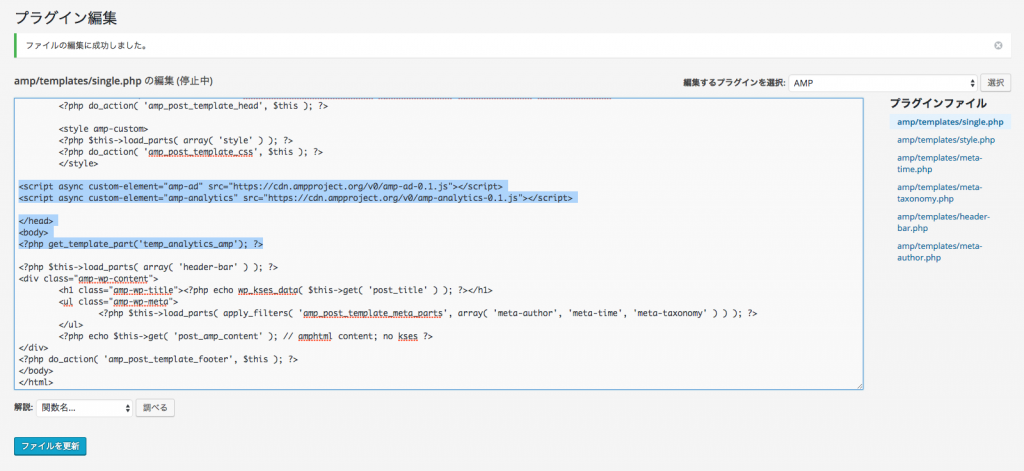1024x471 pixels.
Task: Click the get_template_part('temp_analytics_amp') line
Action: click(141, 244)
